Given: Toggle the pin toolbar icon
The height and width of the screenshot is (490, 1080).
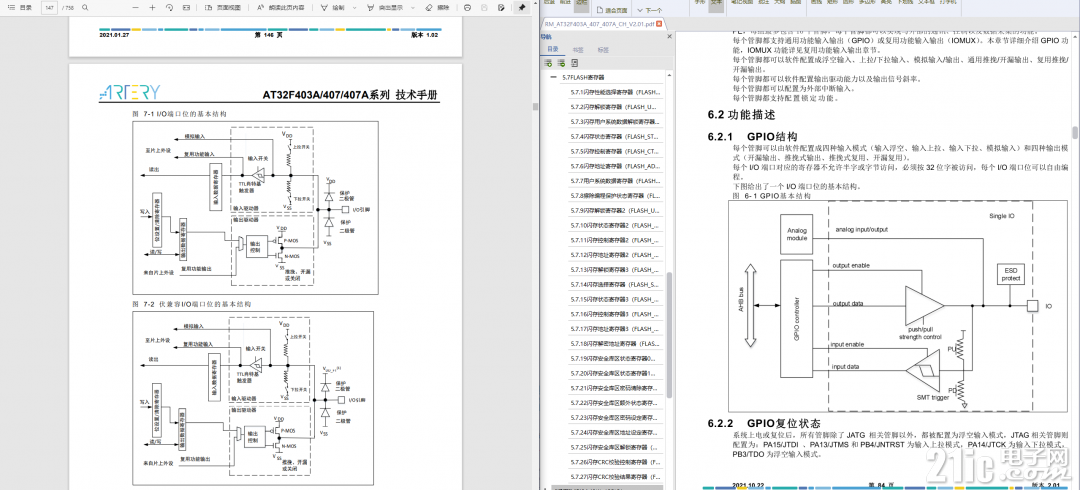Looking at the screenshot, I should click(521, 8).
